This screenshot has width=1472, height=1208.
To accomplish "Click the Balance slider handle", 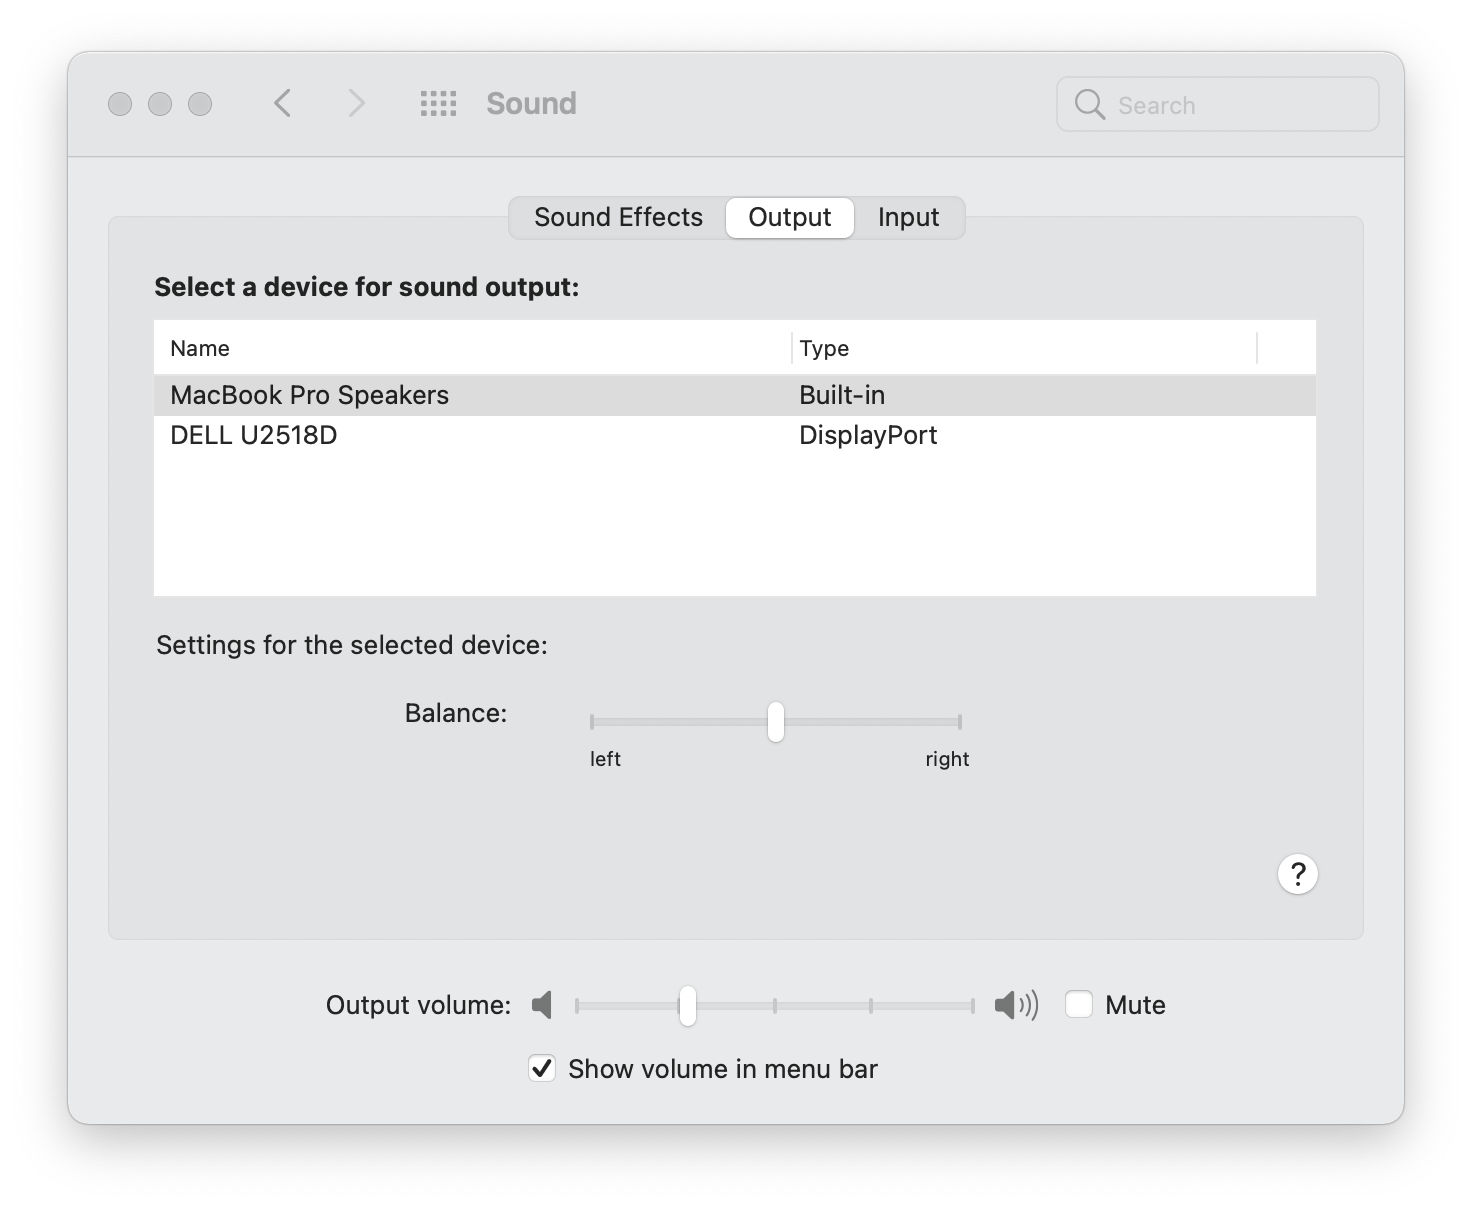I will click(x=776, y=722).
